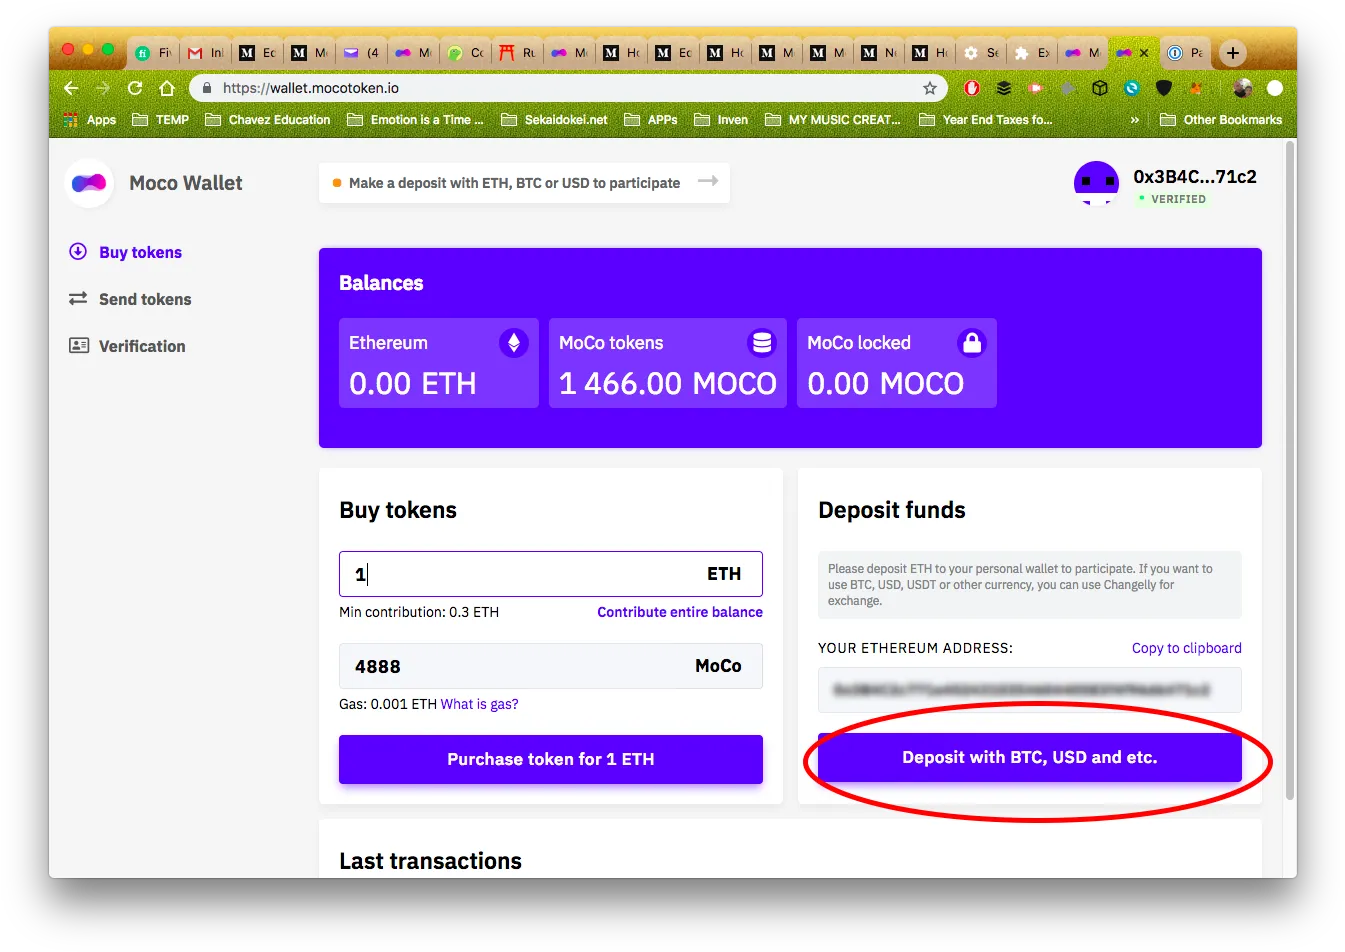Click the Purchase token for 1 ETH button
The height and width of the screenshot is (952, 1345).
pyautogui.click(x=551, y=759)
